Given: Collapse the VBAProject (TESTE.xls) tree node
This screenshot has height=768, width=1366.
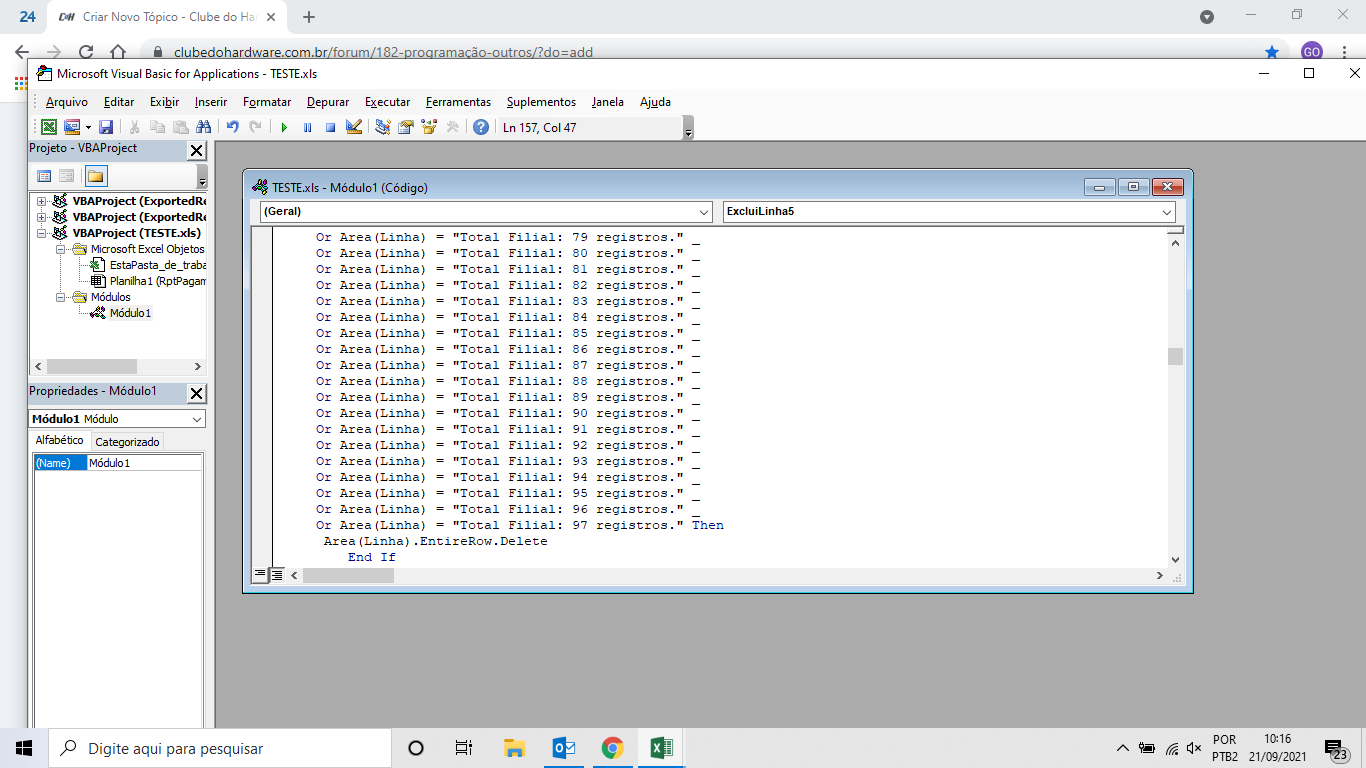Looking at the screenshot, I should (x=42, y=233).
